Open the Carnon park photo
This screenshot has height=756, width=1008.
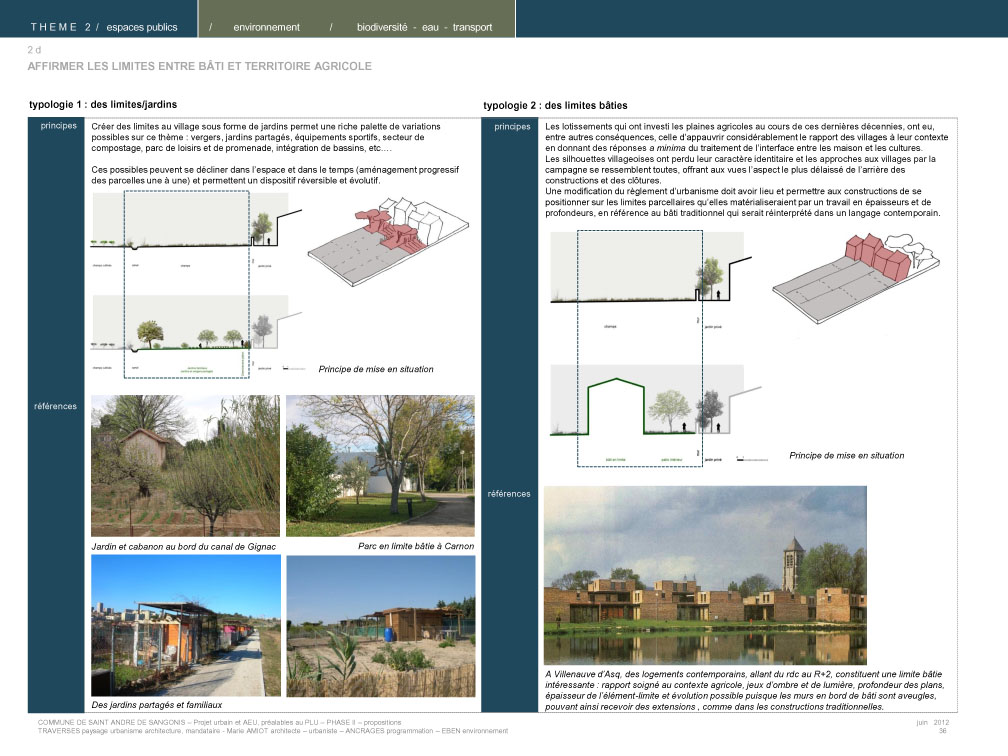[x=381, y=465]
